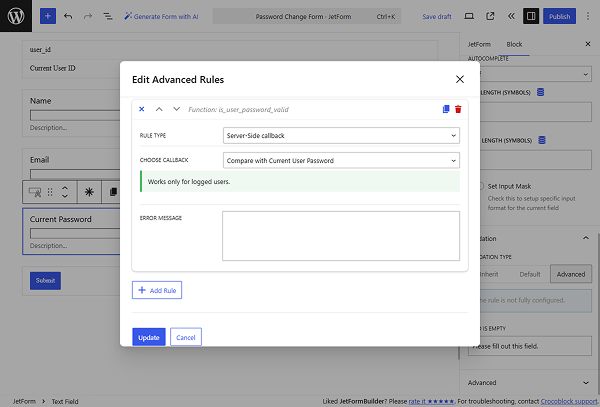Viewport: 600px width, 407px height.
Task: Click the view in new tab icon
Action: [490, 16]
